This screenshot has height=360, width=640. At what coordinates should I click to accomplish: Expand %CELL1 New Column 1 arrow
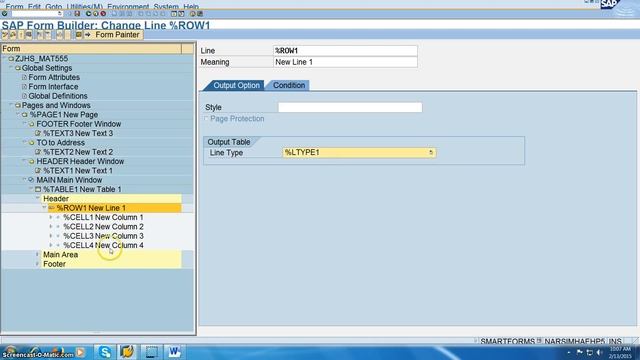51,217
